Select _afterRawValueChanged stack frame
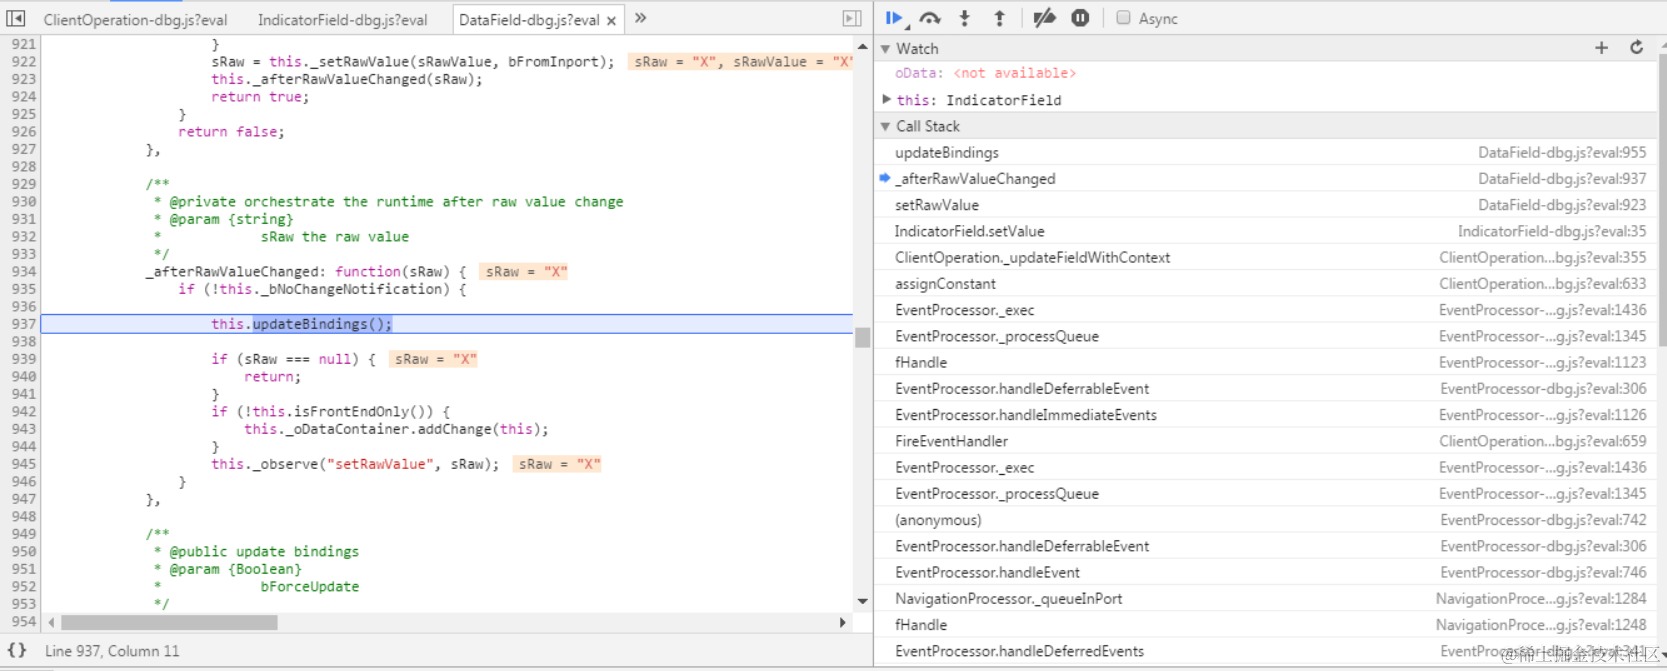 click(1265, 178)
